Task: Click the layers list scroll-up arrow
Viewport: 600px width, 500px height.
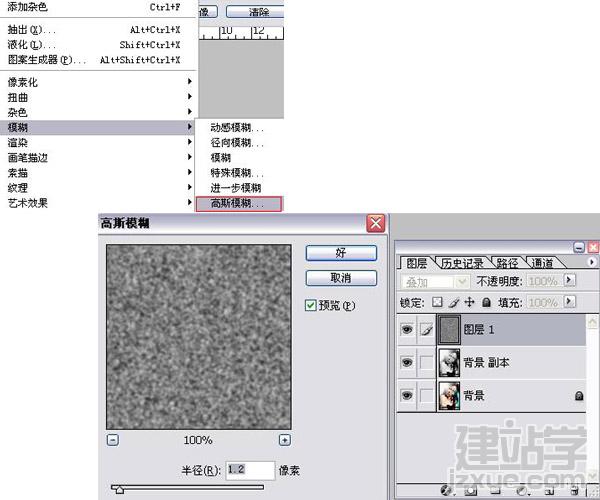Action: click(x=592, y=322)
